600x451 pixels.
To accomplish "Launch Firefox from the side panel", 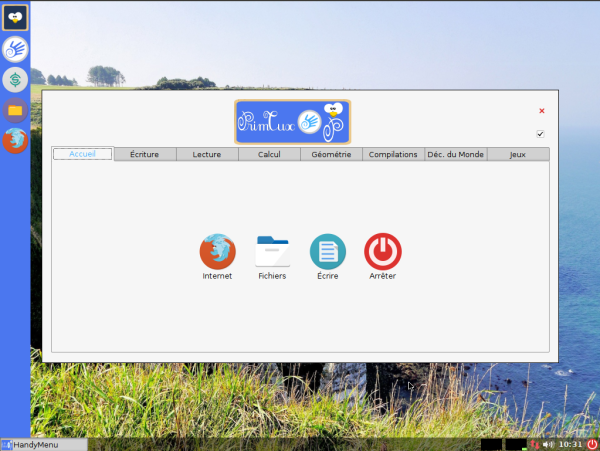I will 15,140.
